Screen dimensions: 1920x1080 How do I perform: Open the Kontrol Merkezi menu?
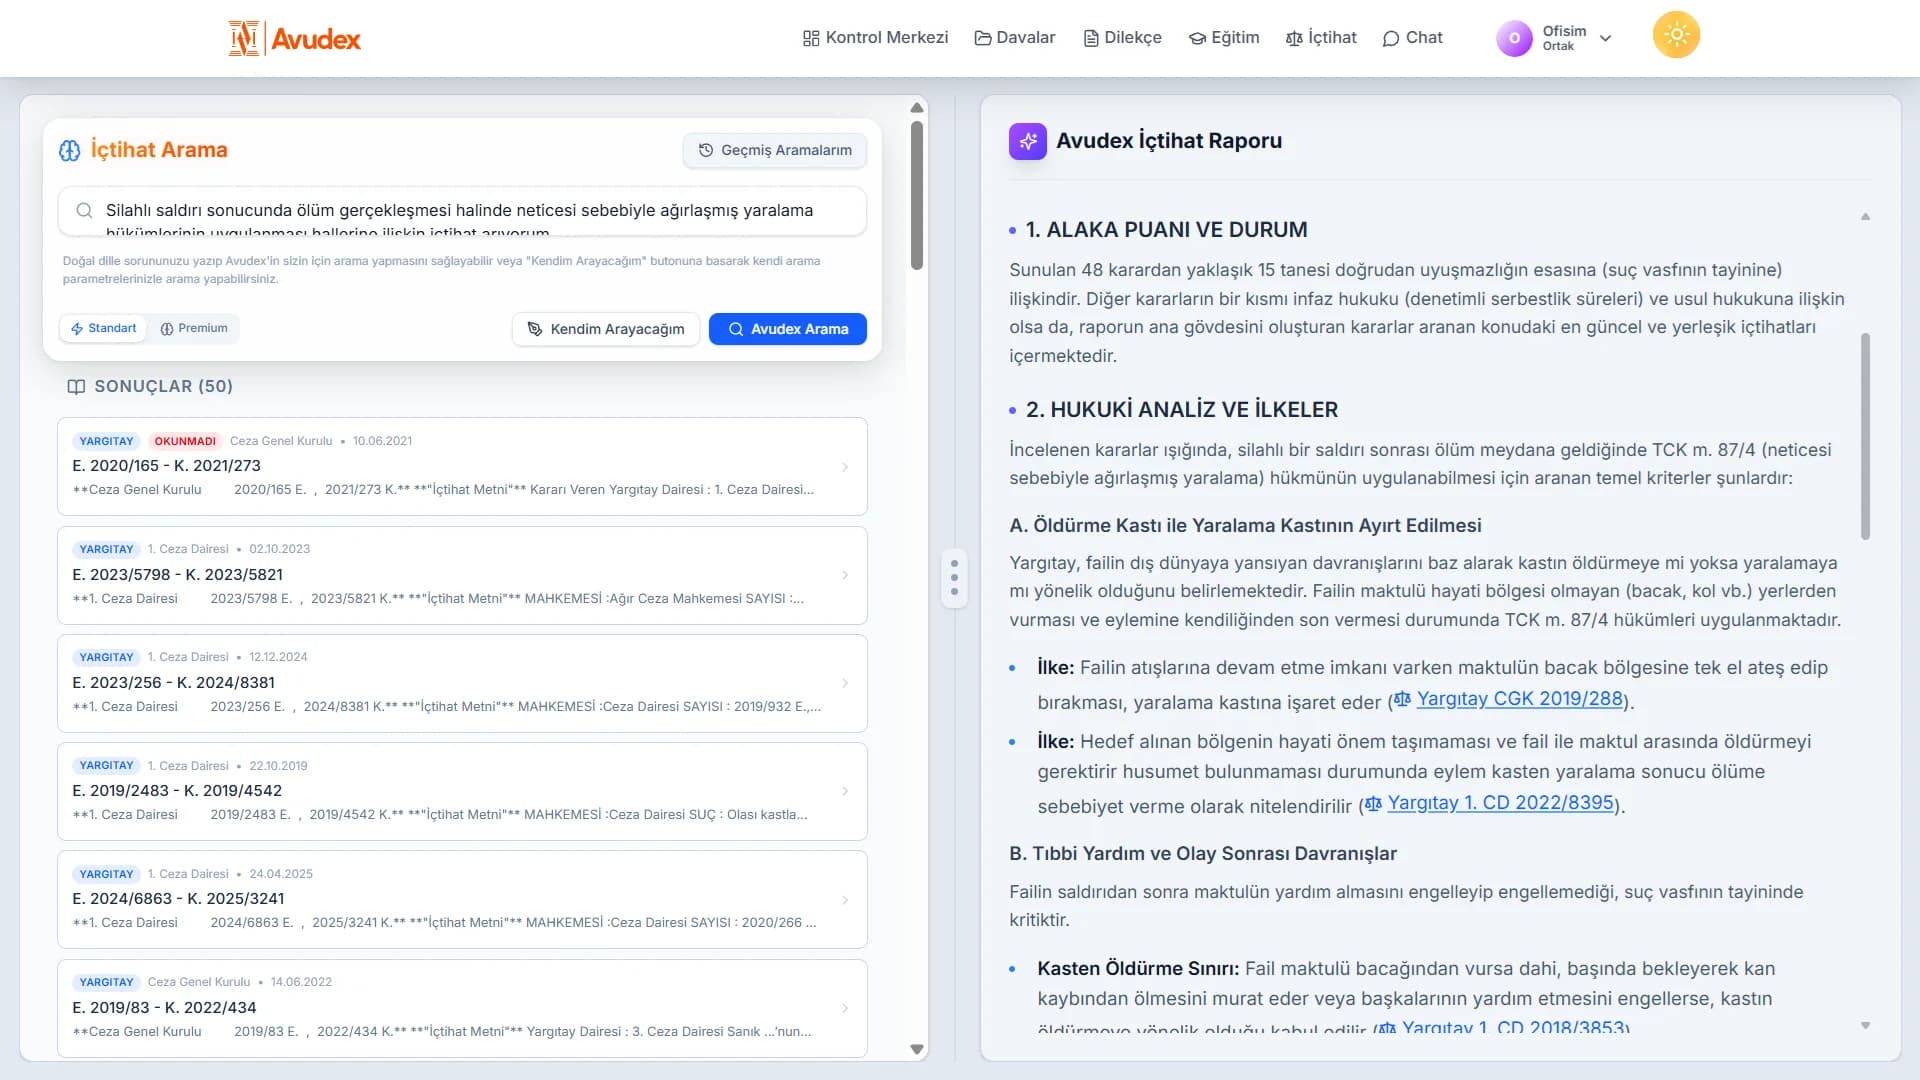(x=875, y=38)
